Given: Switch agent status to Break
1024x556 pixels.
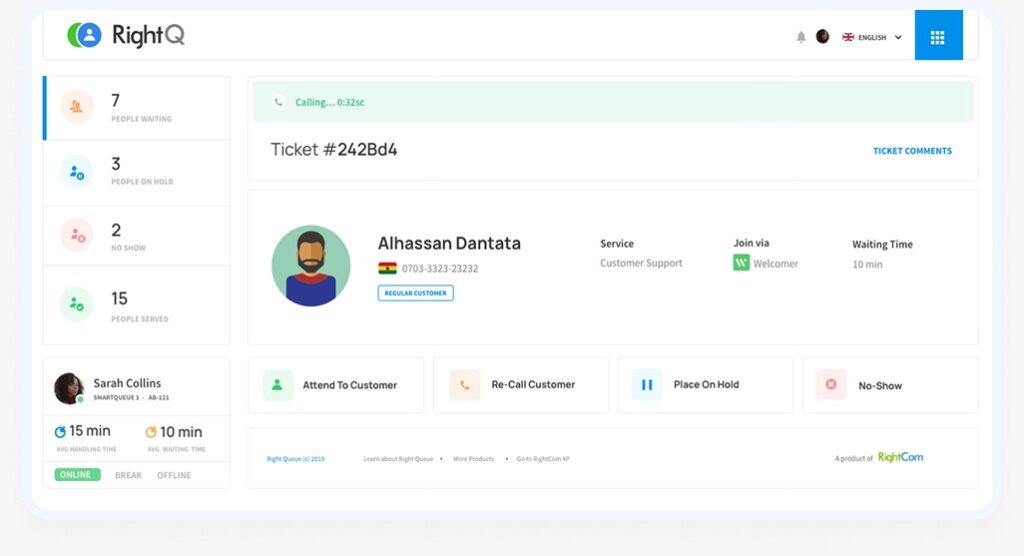Looking at the screenshot, I should 128,475.
